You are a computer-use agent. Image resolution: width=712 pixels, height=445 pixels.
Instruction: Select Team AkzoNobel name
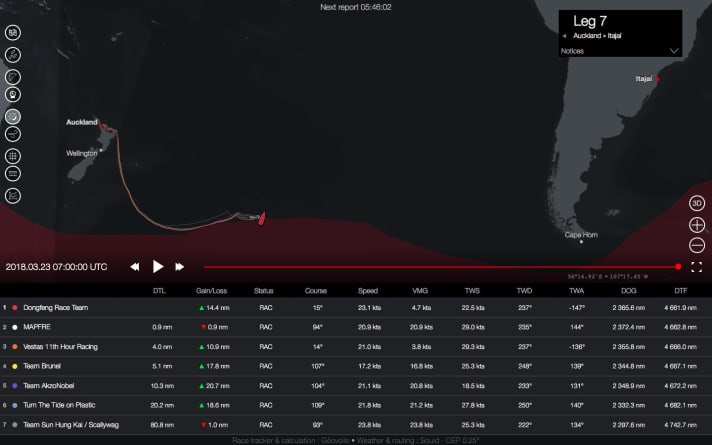pos(49,386)
